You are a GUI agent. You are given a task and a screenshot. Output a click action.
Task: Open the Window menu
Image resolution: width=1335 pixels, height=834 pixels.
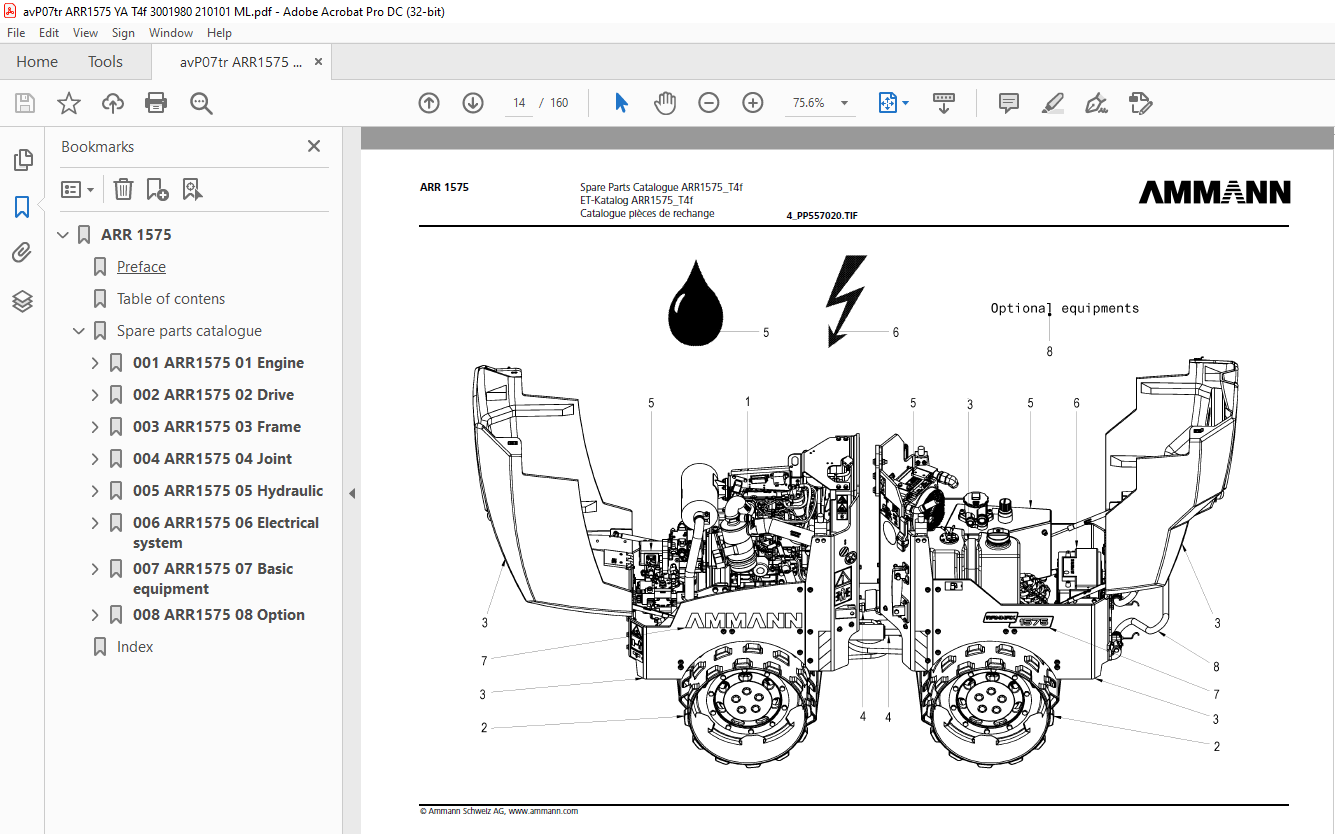[171, 33]
